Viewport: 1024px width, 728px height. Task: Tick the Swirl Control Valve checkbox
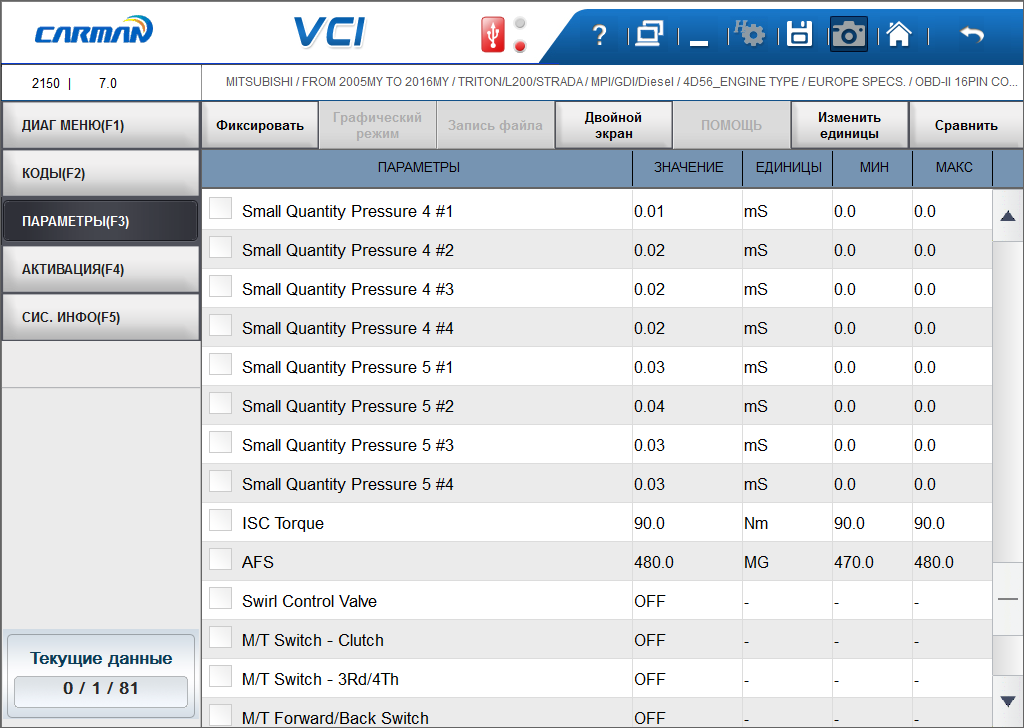click(x=220, y=599)
